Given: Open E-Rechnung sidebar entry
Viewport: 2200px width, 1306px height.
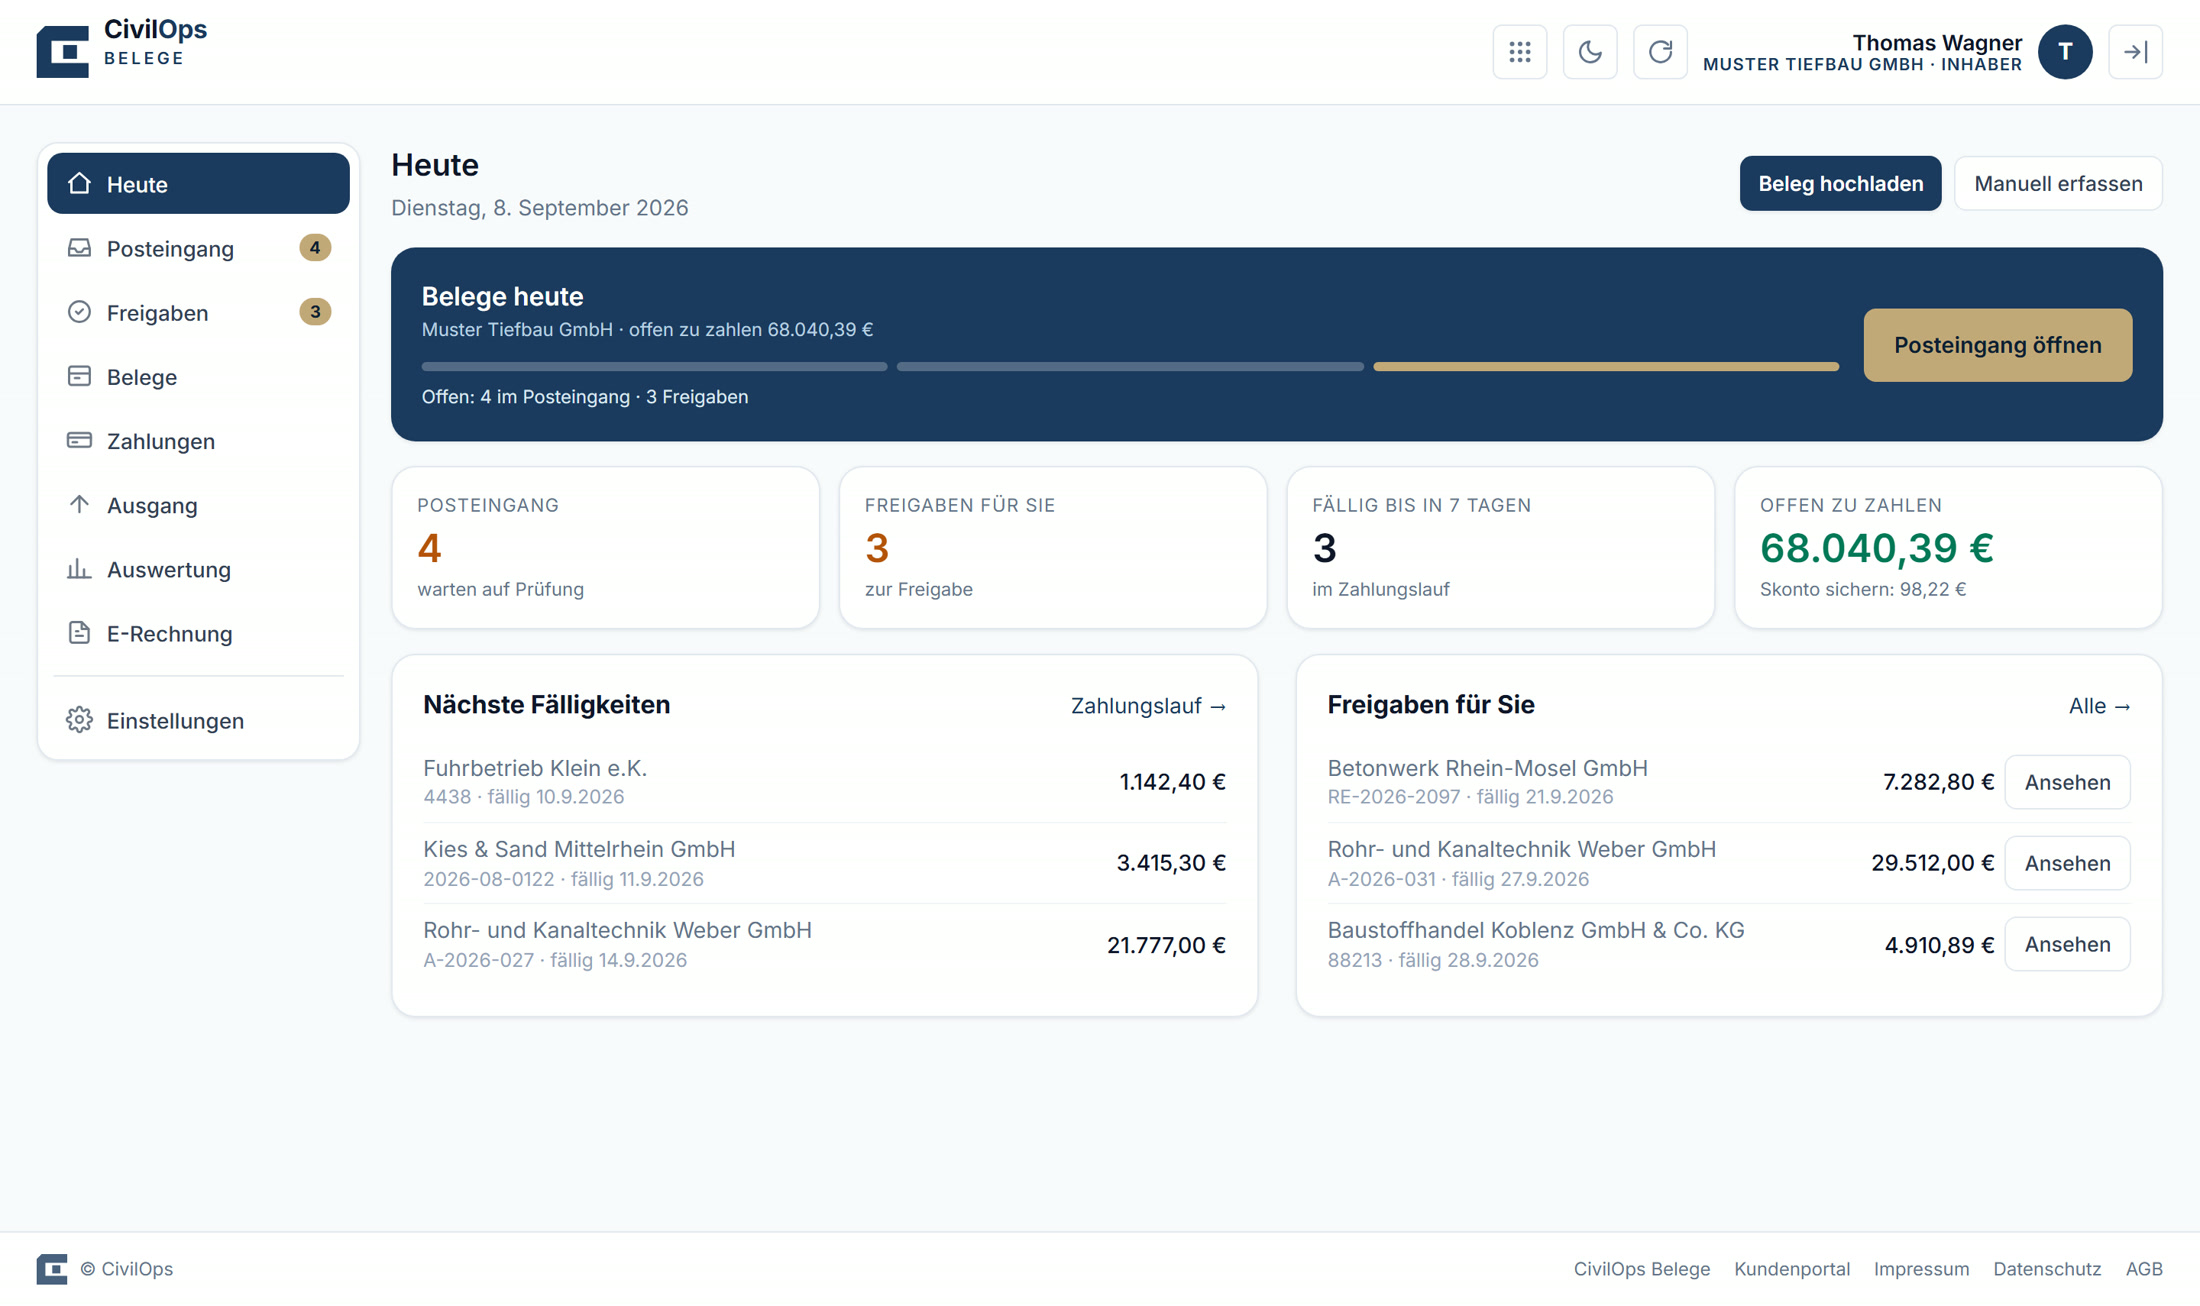Looking at the screenshot, I should coord(198,633).
